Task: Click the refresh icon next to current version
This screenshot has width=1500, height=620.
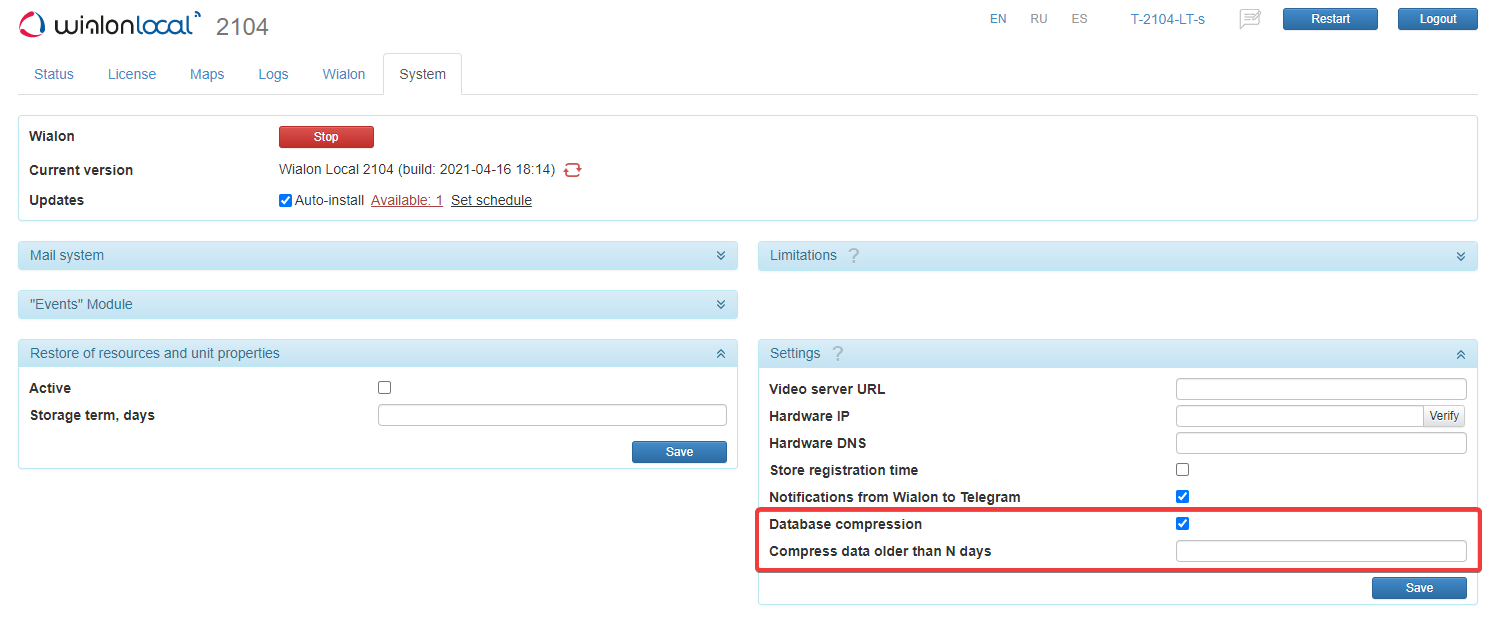Action: click(572, 170)
